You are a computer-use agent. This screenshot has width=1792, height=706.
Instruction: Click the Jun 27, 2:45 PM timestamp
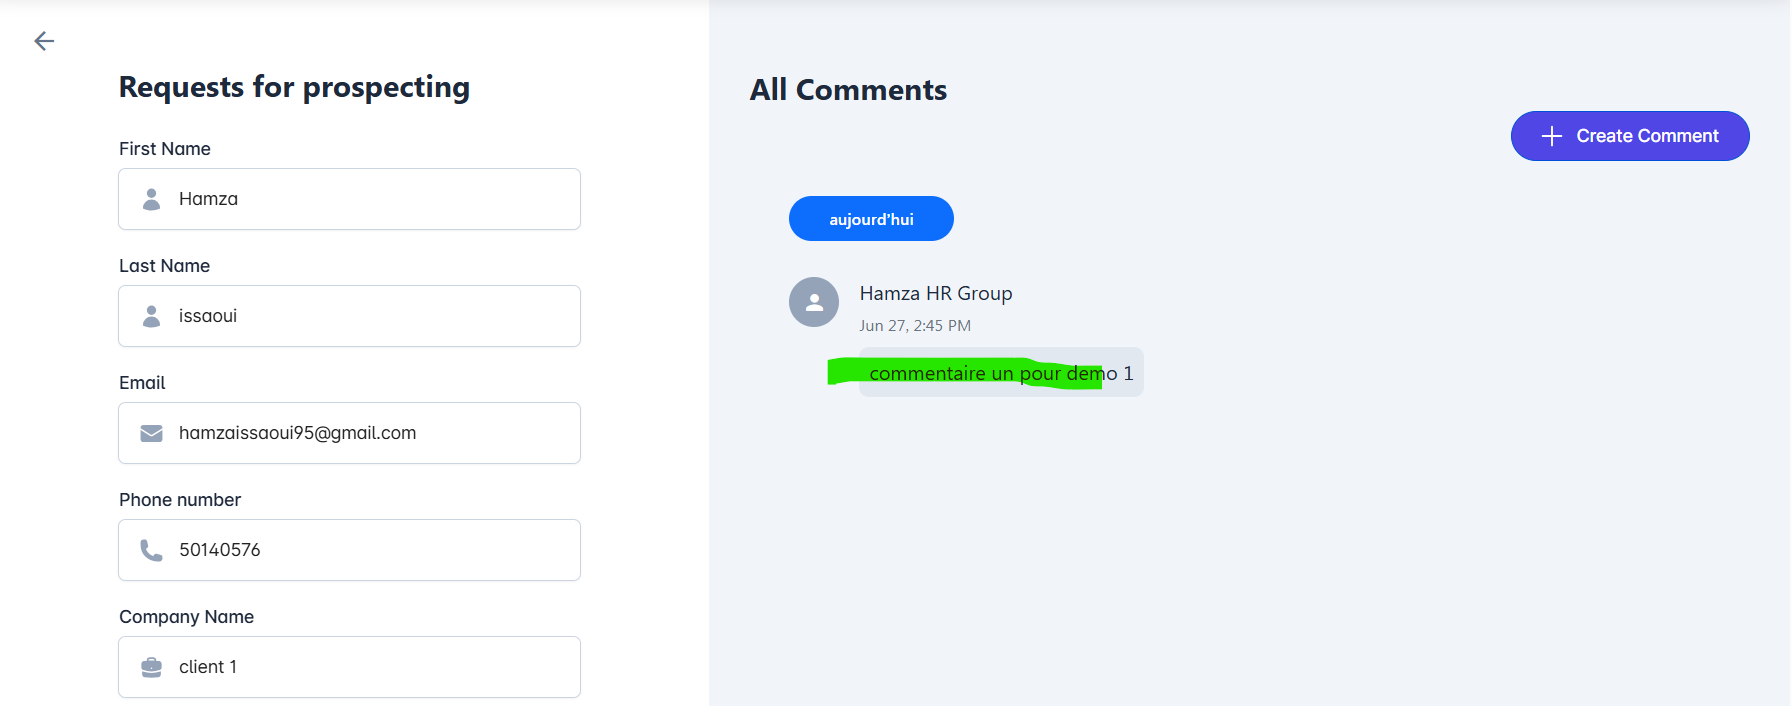click(915, 326)
